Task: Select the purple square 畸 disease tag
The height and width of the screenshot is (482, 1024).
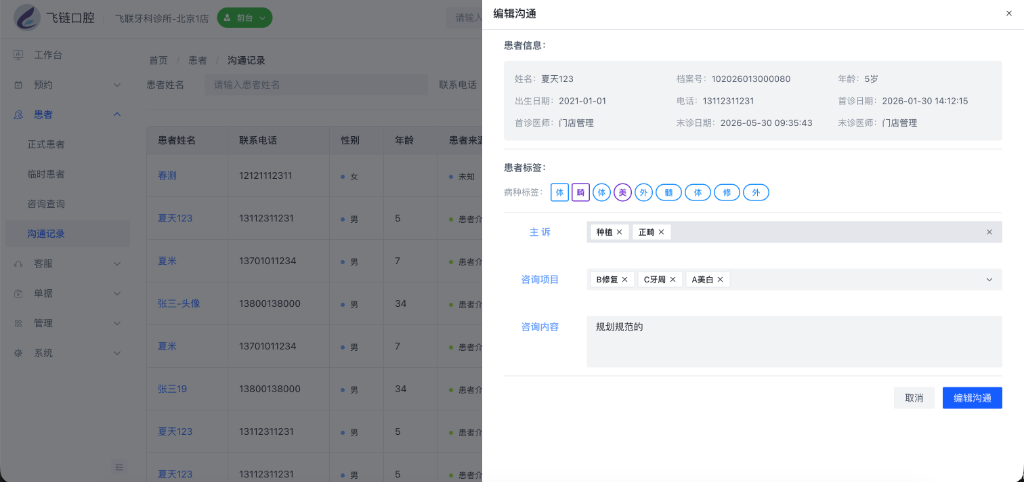Action: [581, 193]
